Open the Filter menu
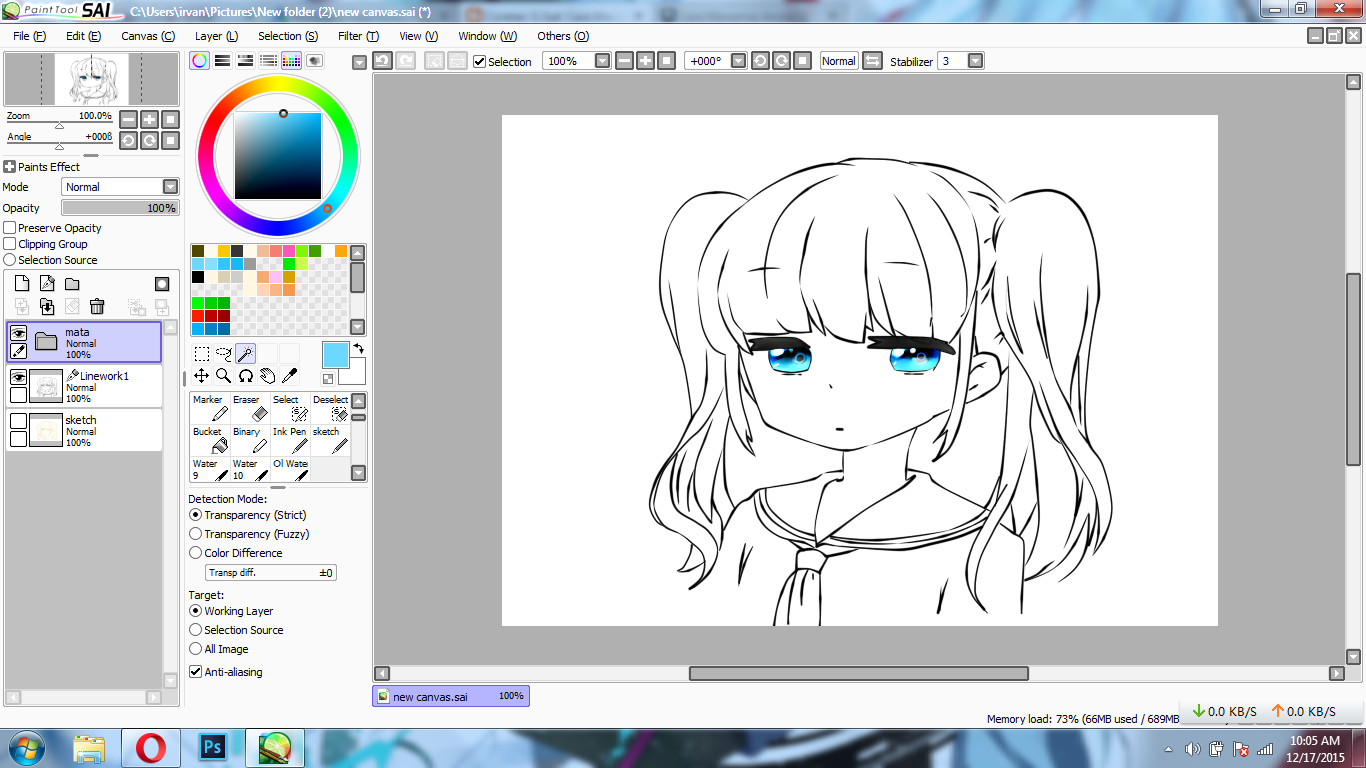The height and width of the screenshot is (768, 1366). 357,36
